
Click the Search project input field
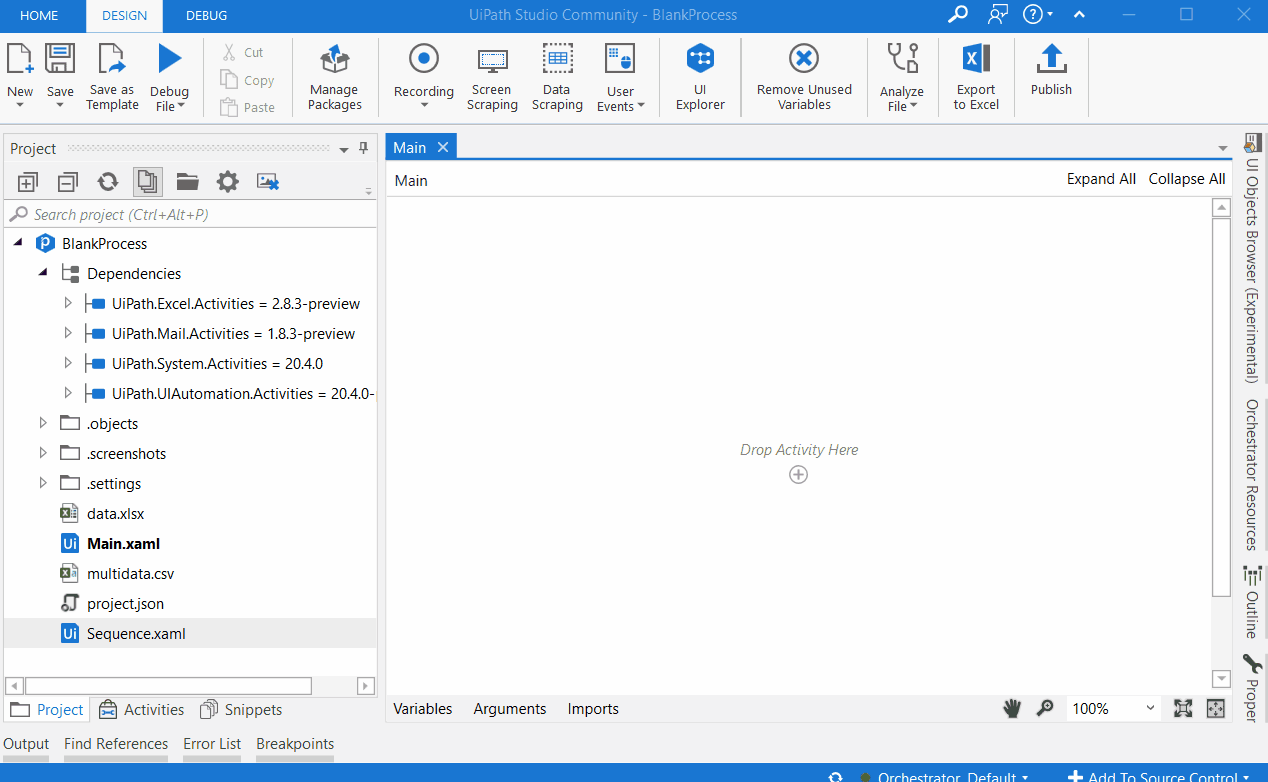[190, 214]
